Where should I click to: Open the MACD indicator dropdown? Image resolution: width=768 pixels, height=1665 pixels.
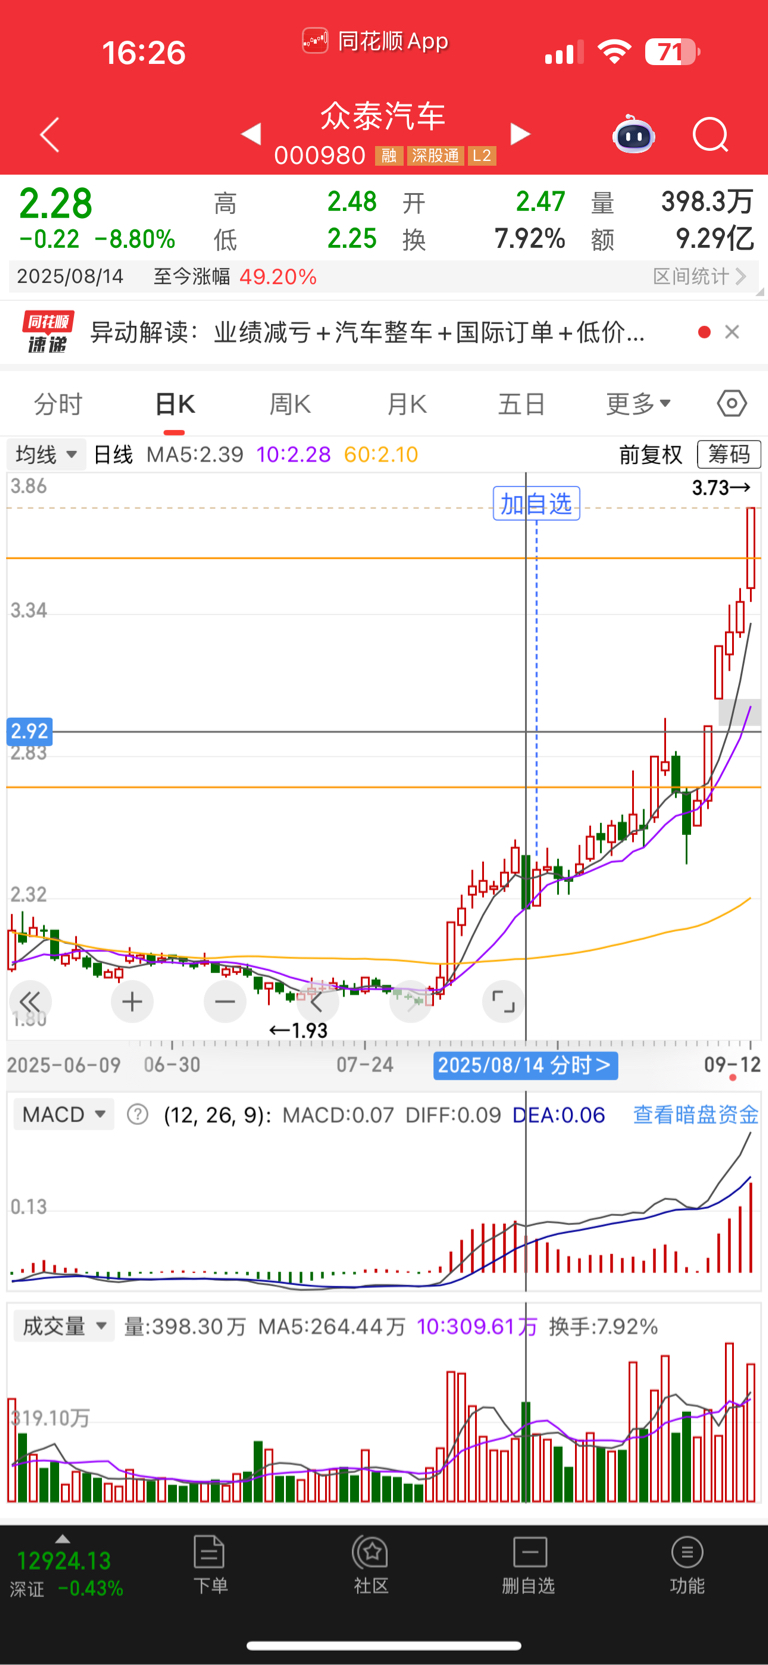point(64,1114)
